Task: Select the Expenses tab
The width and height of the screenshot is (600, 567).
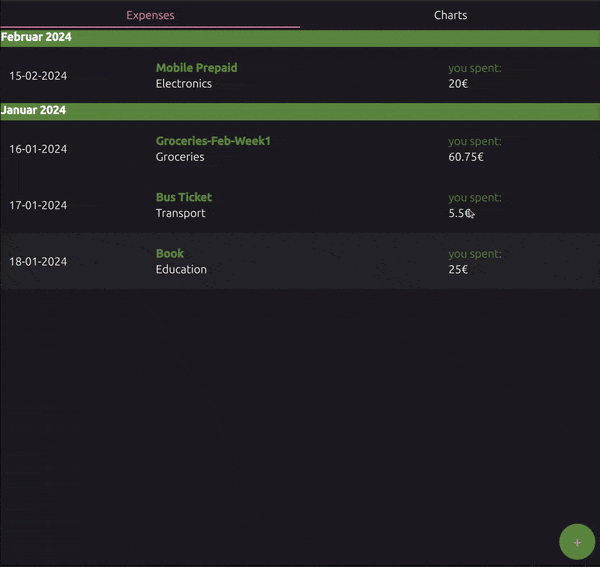Action: [x=150, y=15]
